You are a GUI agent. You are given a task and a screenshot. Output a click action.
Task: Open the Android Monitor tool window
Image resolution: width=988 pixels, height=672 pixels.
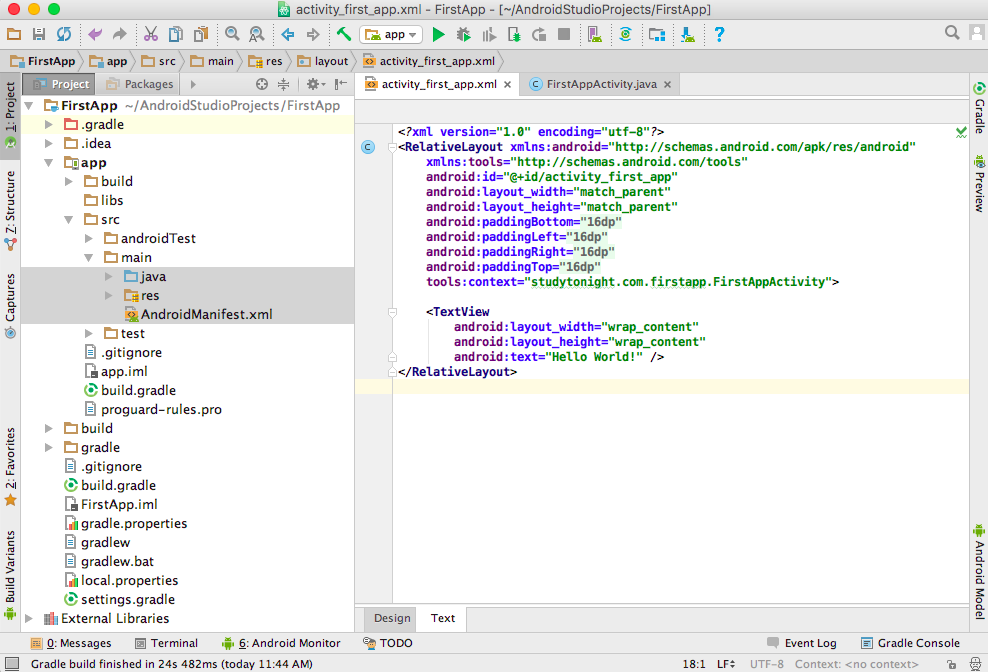tap(281, 643)
